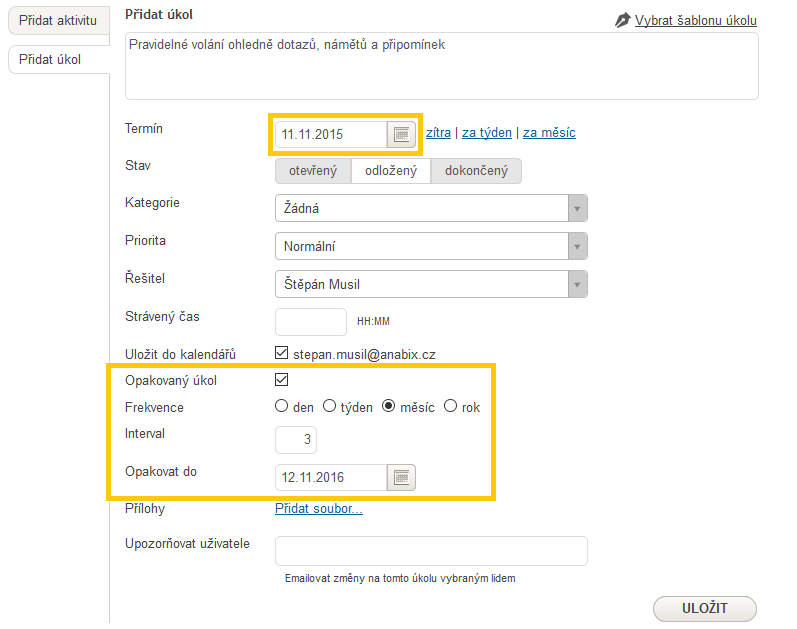Click the Strávený čas input field
The height and width of the screenshot is (629, 797).
point(311,322)
